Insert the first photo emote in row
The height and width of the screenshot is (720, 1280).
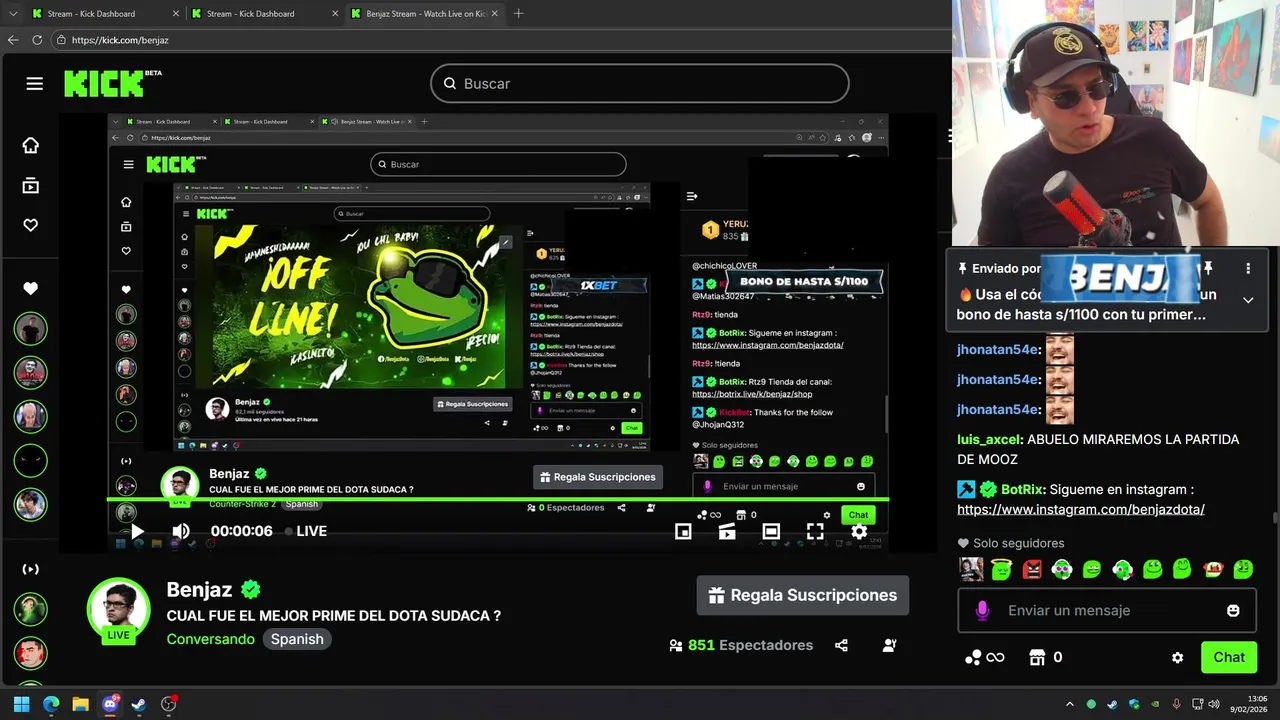coord(970,570)
